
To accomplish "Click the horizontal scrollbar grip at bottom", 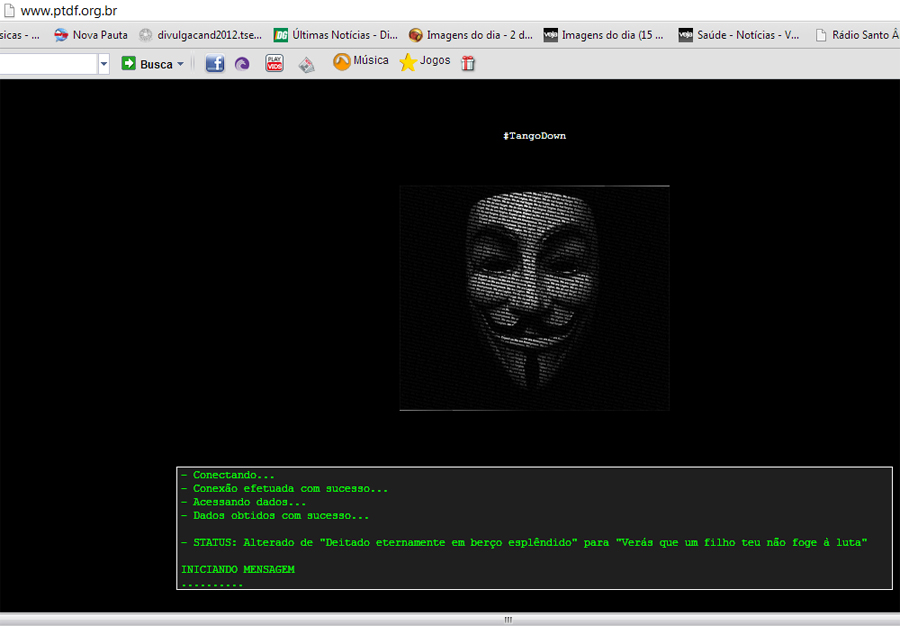I will click(508, 620).
